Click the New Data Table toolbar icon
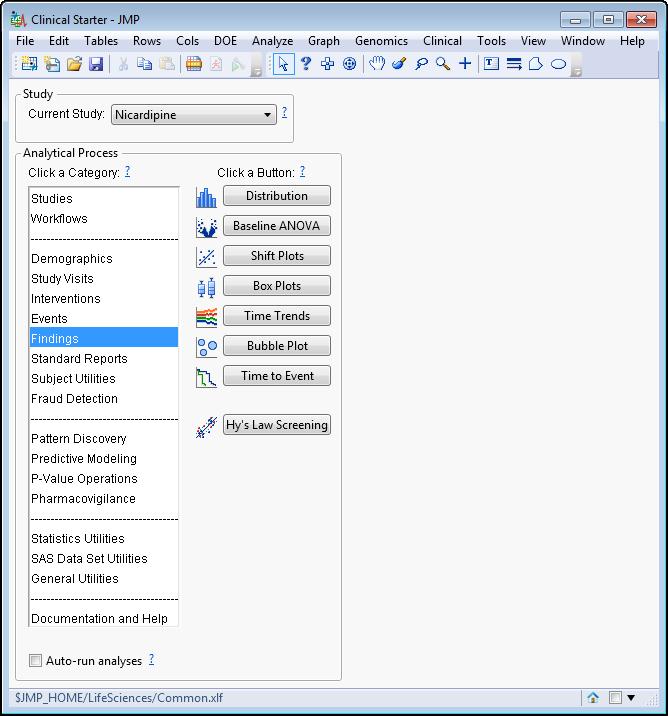 tap(29, 63)
